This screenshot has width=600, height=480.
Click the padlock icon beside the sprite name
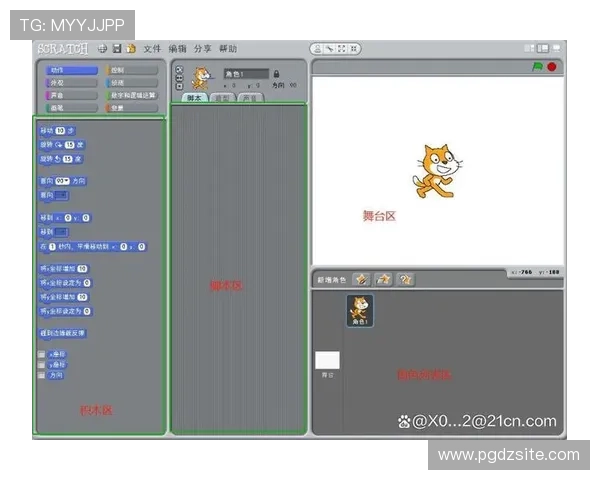(276, 74)
